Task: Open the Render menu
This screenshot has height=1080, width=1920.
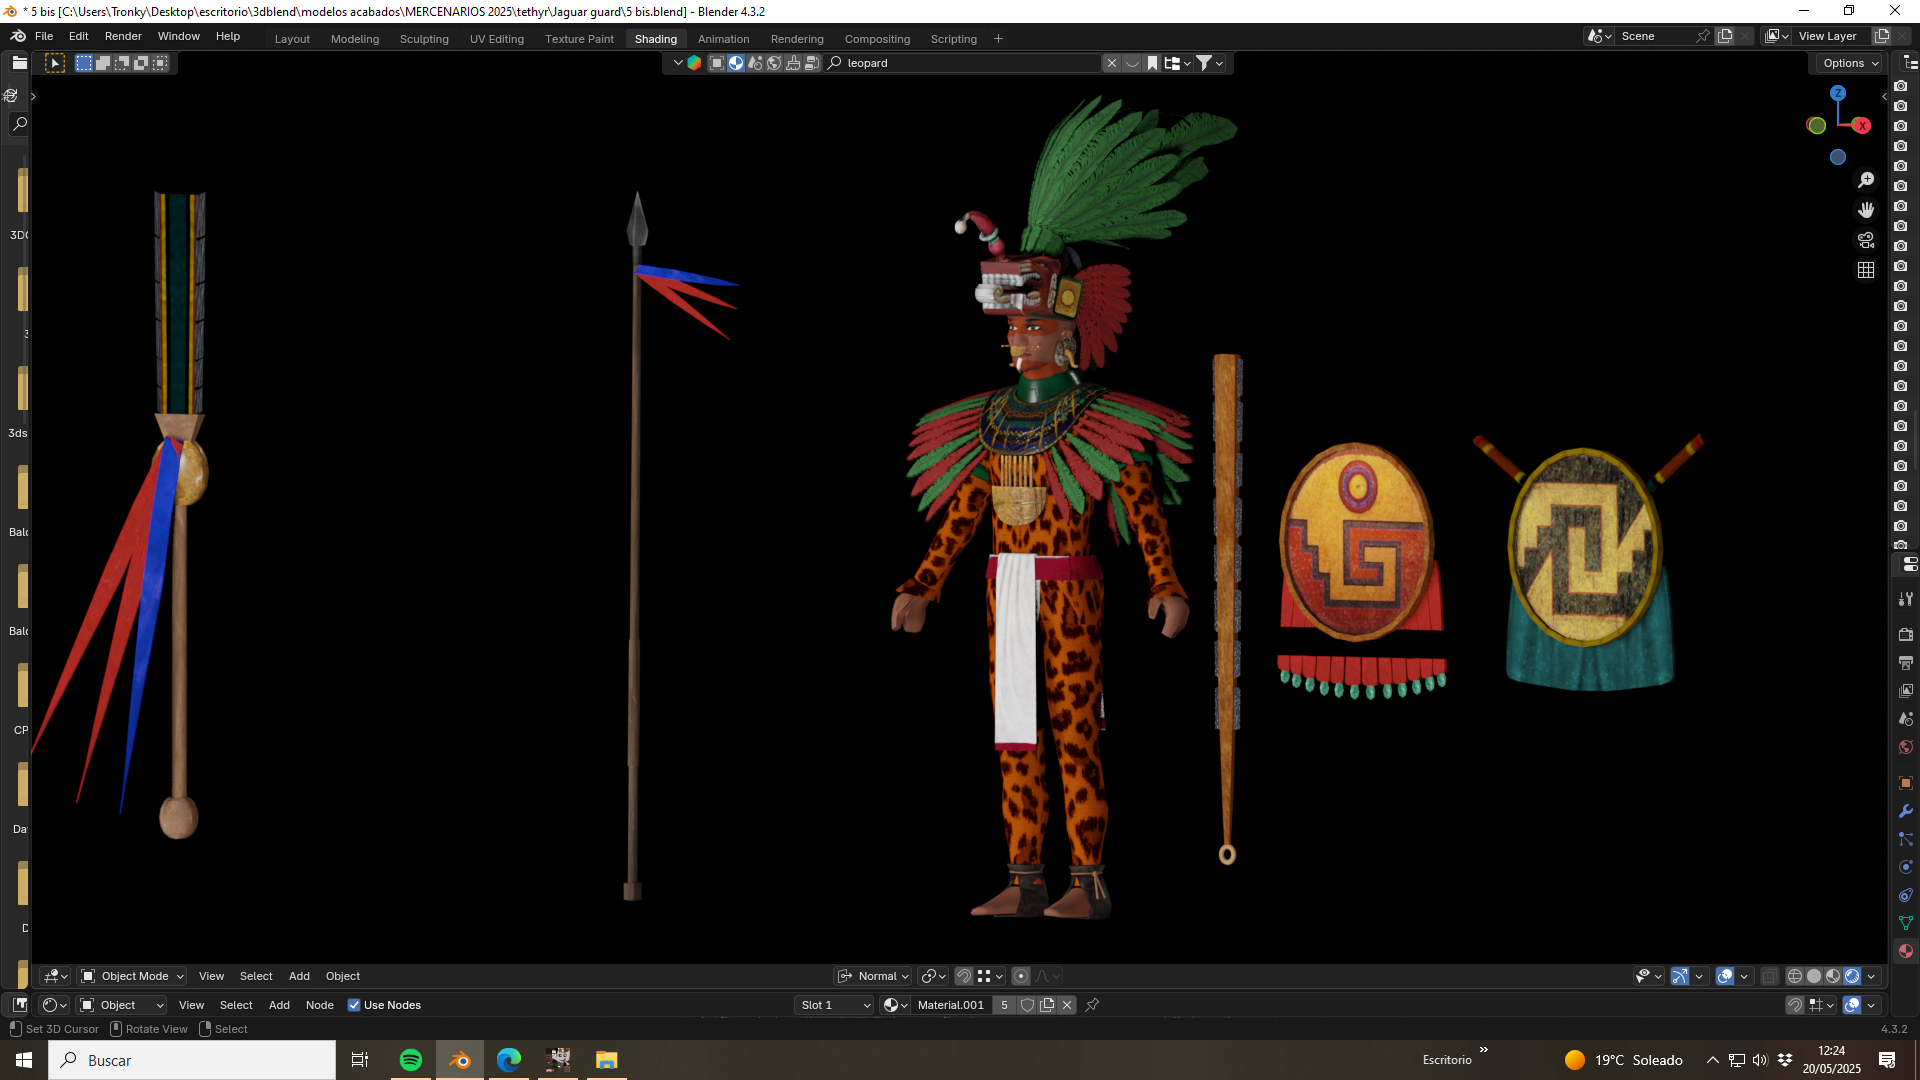Action: [x=123, y=36]
